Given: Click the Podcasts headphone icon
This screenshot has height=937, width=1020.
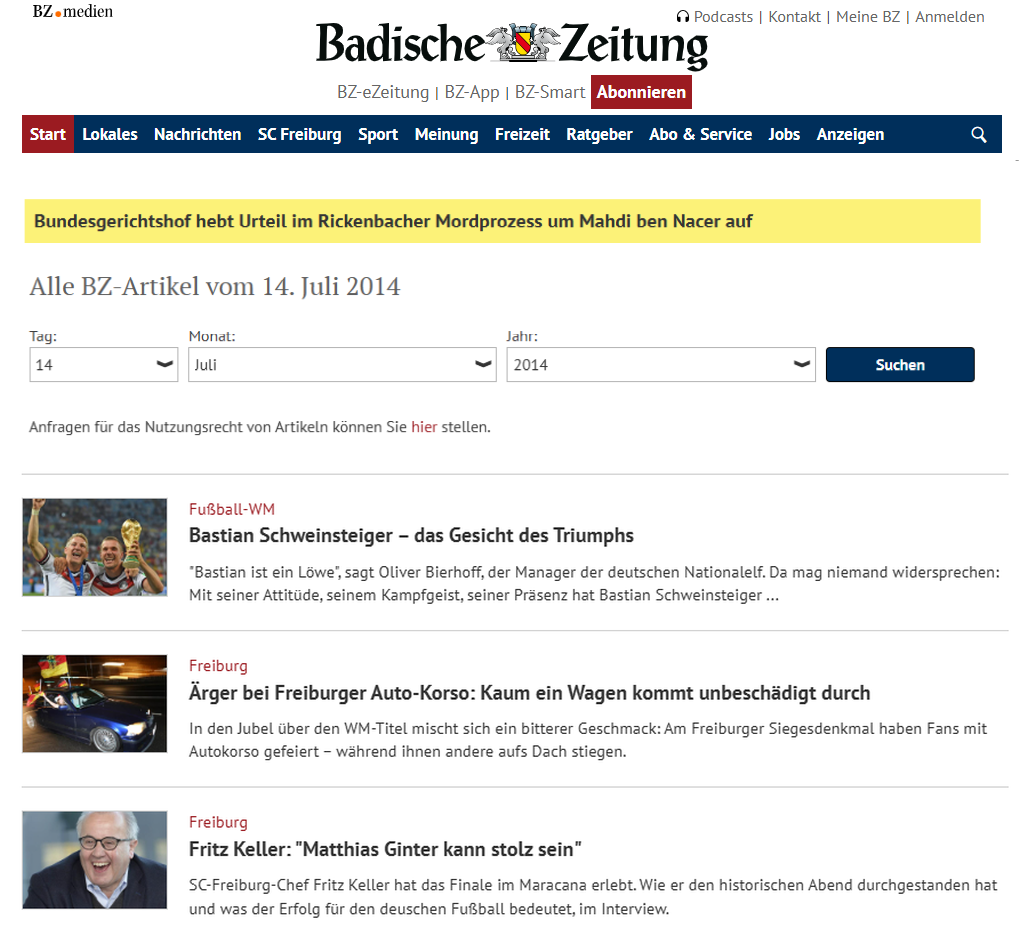Looking at the screenshot, I should tap(682, 16).
